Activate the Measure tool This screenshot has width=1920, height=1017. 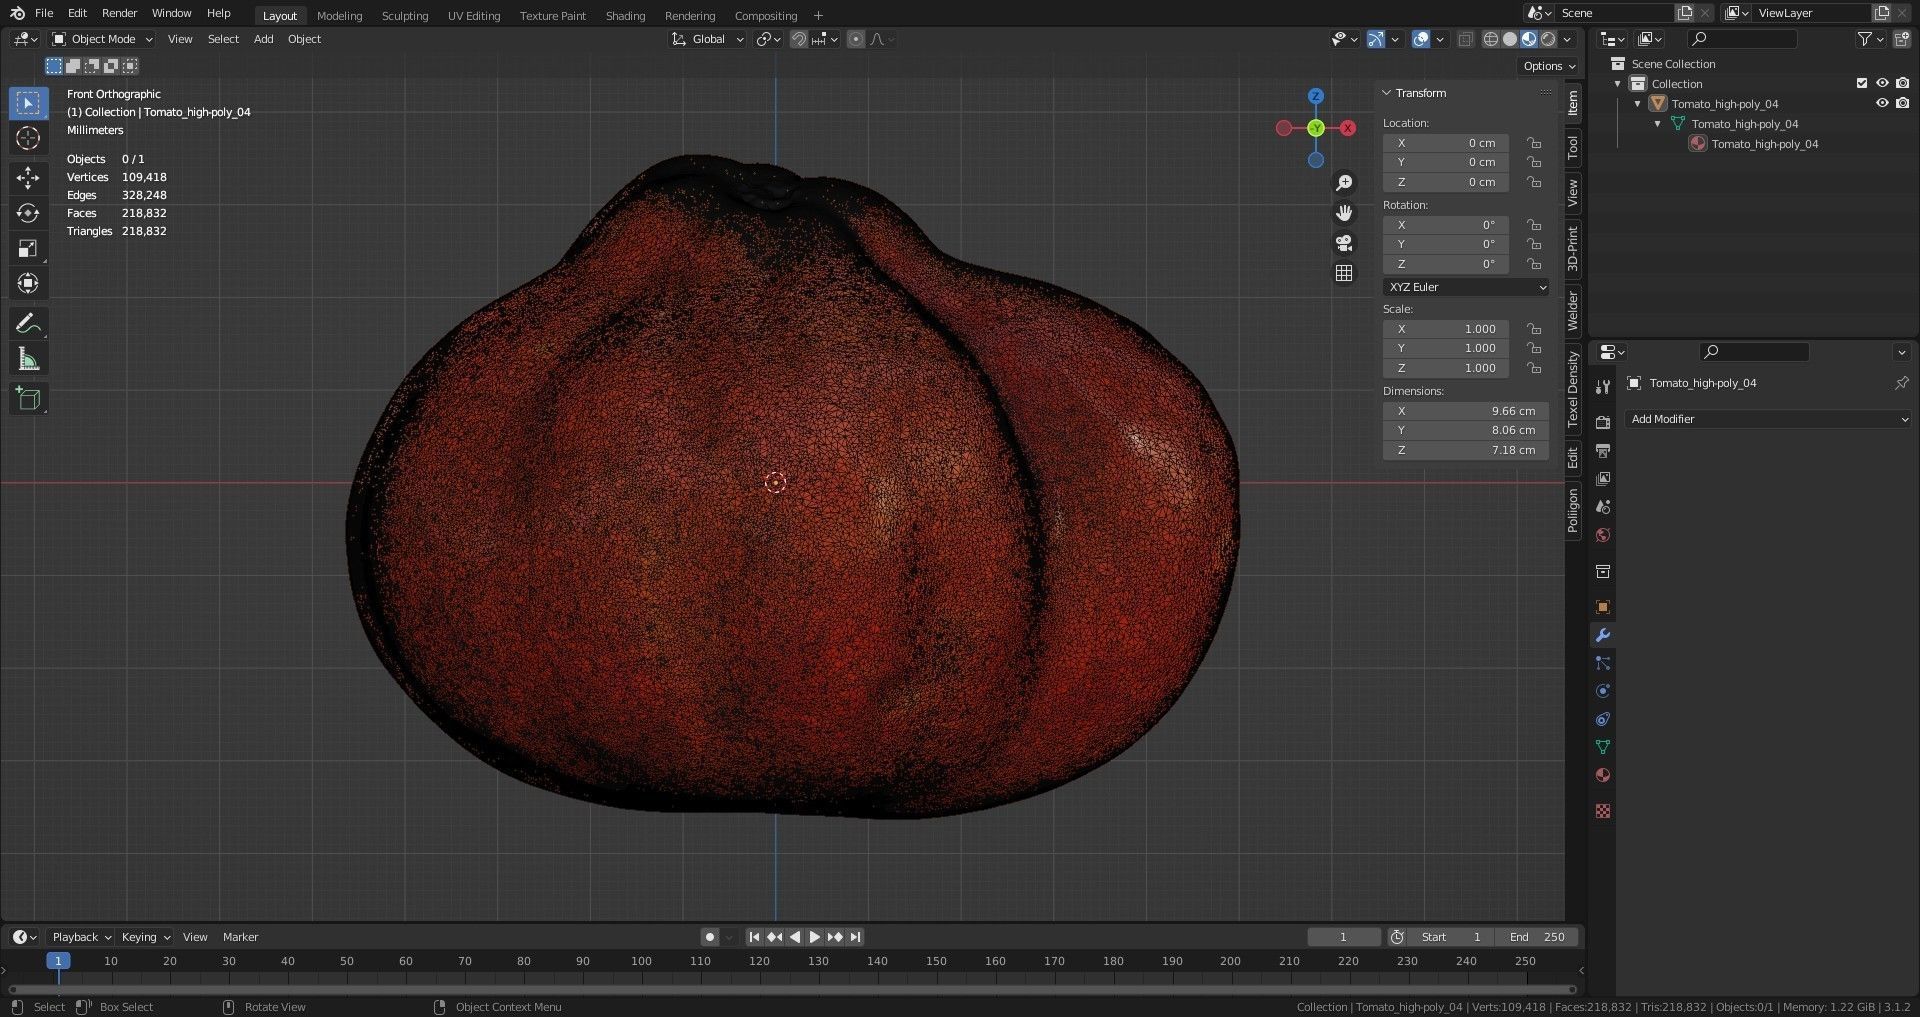pyautogui.click(x=28, y=359)
